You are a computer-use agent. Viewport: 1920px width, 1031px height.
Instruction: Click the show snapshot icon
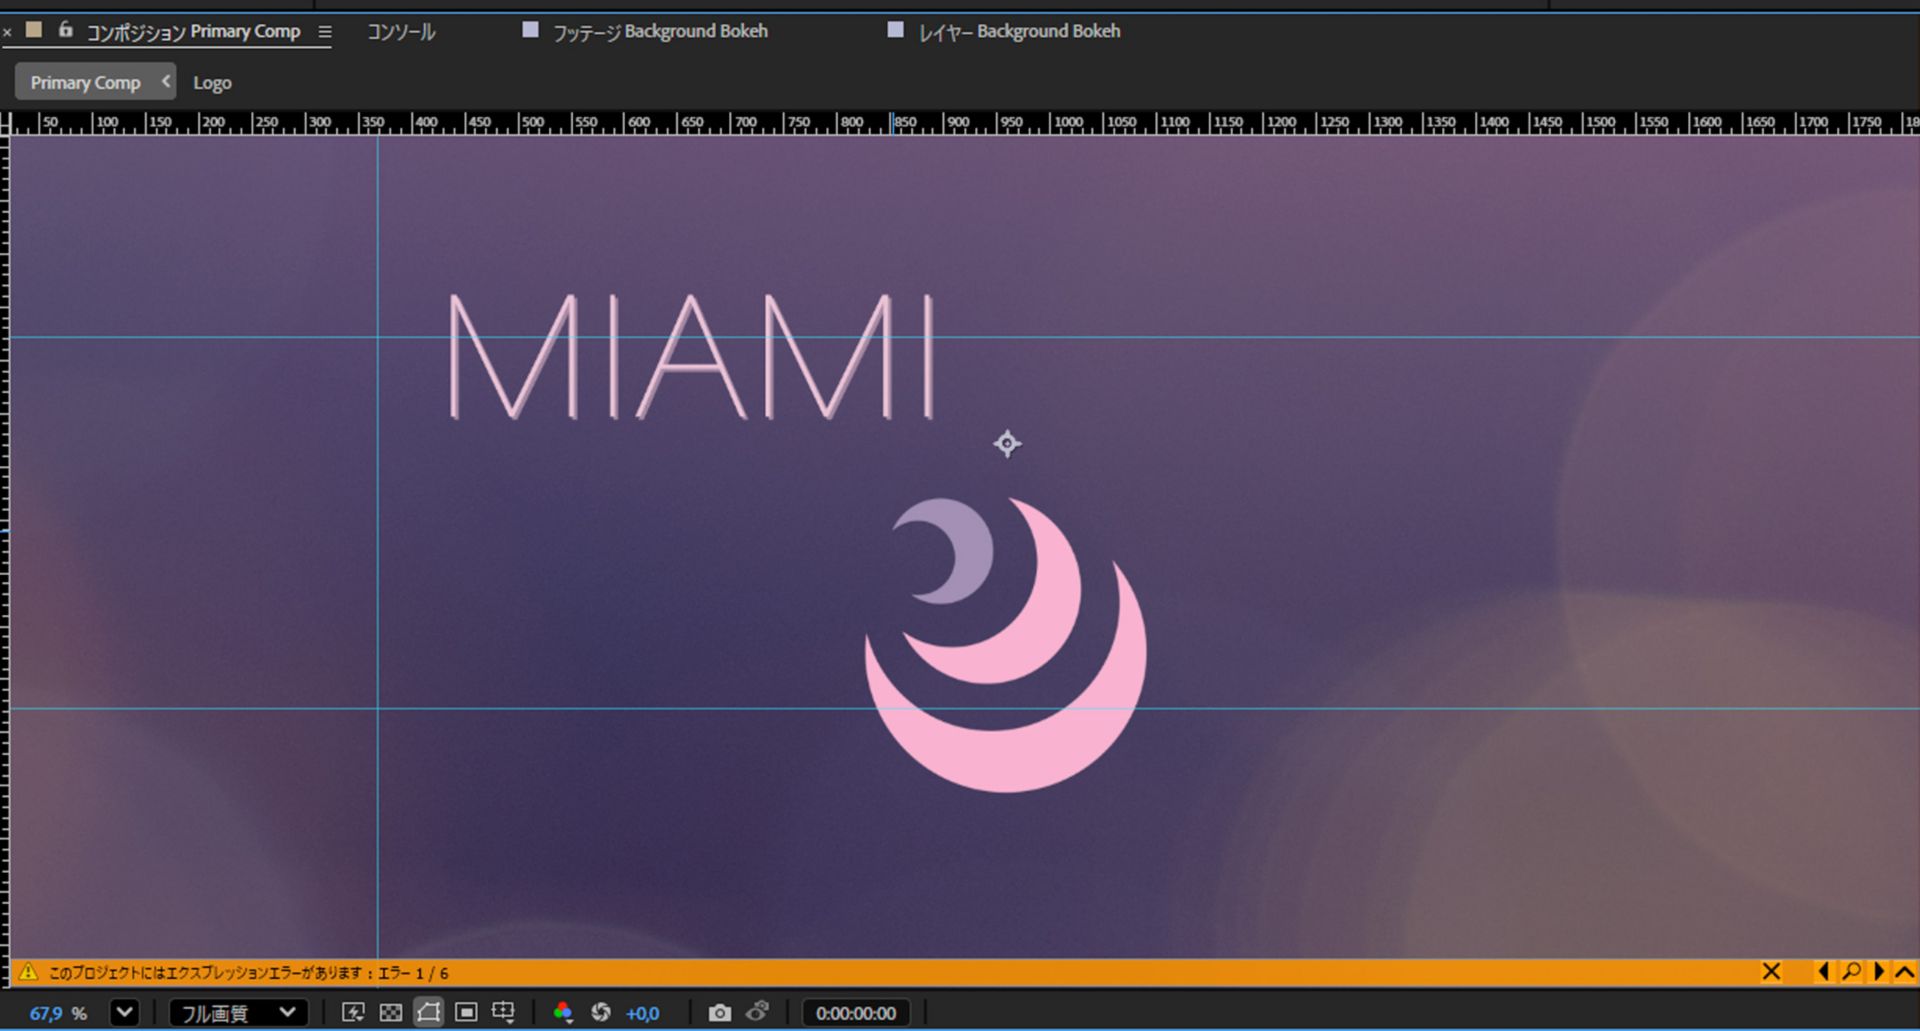pos(758,1012)
